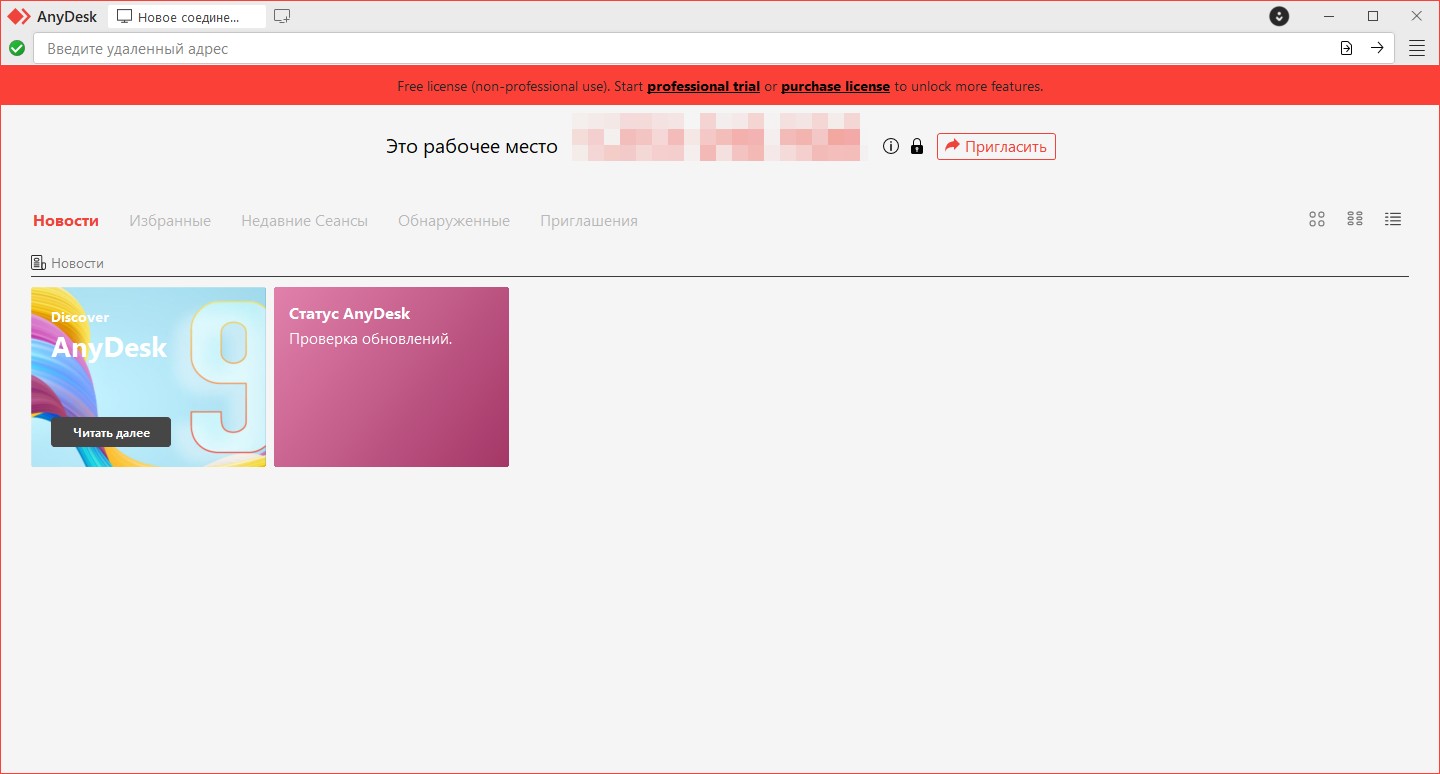The width and height of the screenshot is (1440, 774).
Task: Click the AnyDesk logo icon
Action: [x=19, y=16]
